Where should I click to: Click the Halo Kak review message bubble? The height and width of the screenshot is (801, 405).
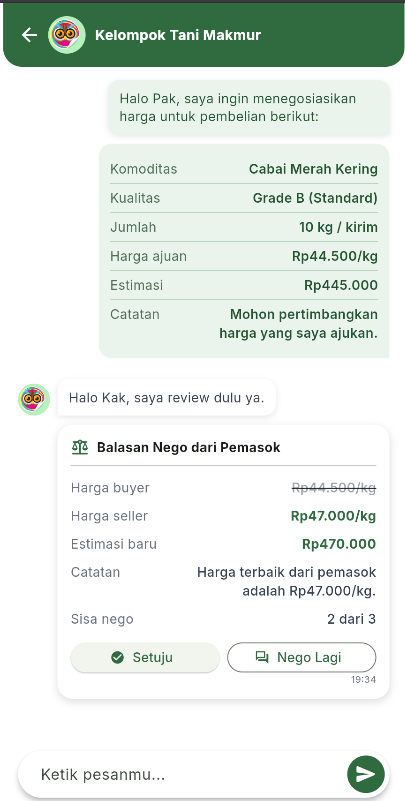point(166,397)
